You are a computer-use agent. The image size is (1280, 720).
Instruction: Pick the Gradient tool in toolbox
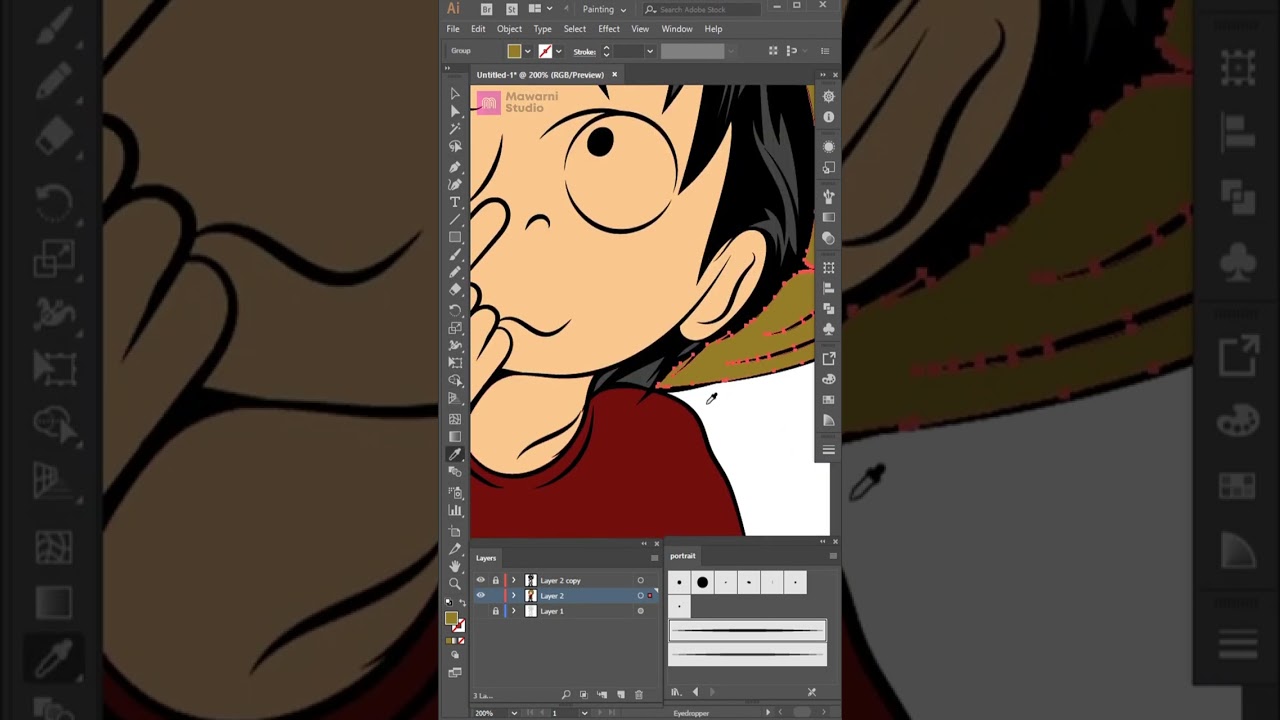tap(455, 437)
